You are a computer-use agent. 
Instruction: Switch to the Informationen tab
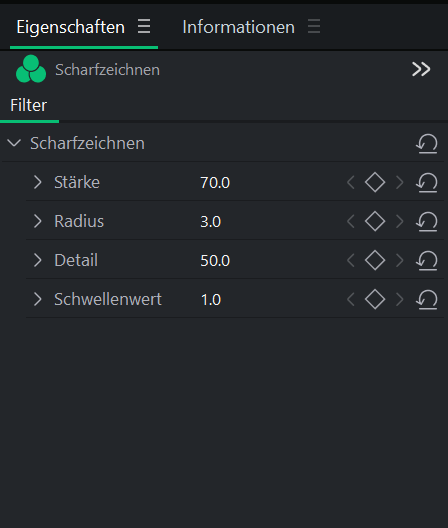click(238, 27)
